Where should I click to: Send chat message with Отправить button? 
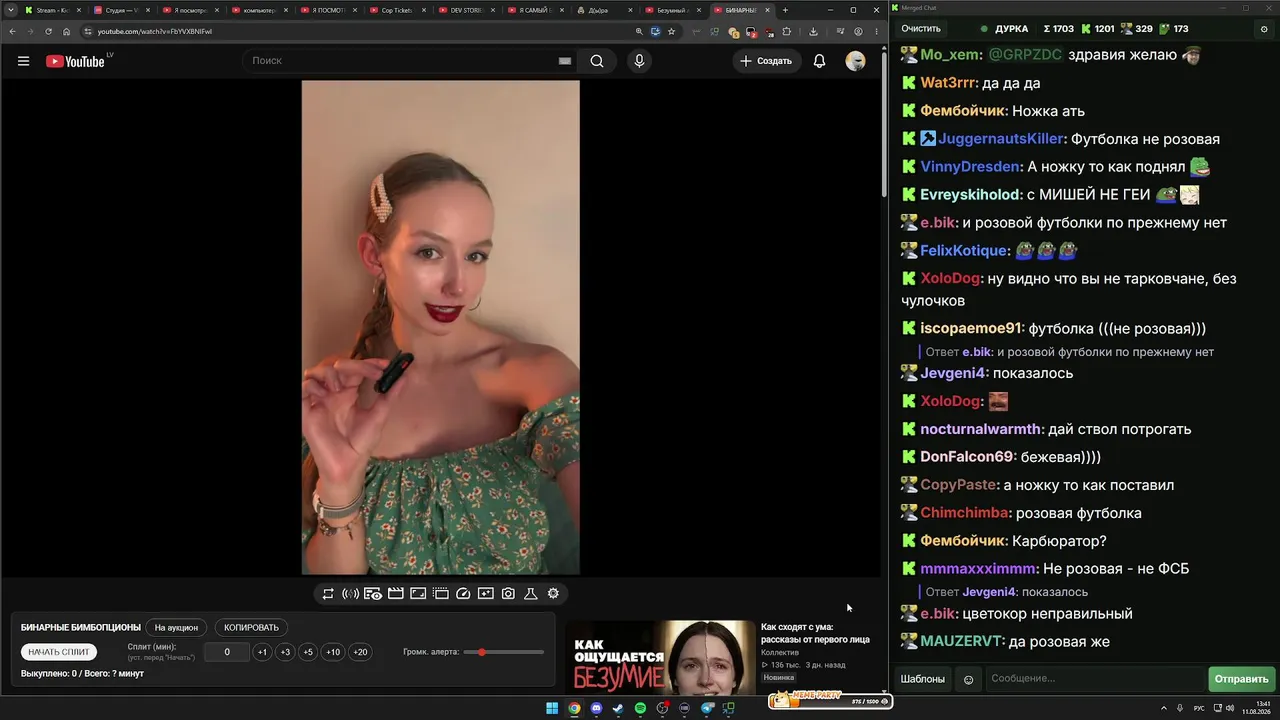(x=1241, y=679)
